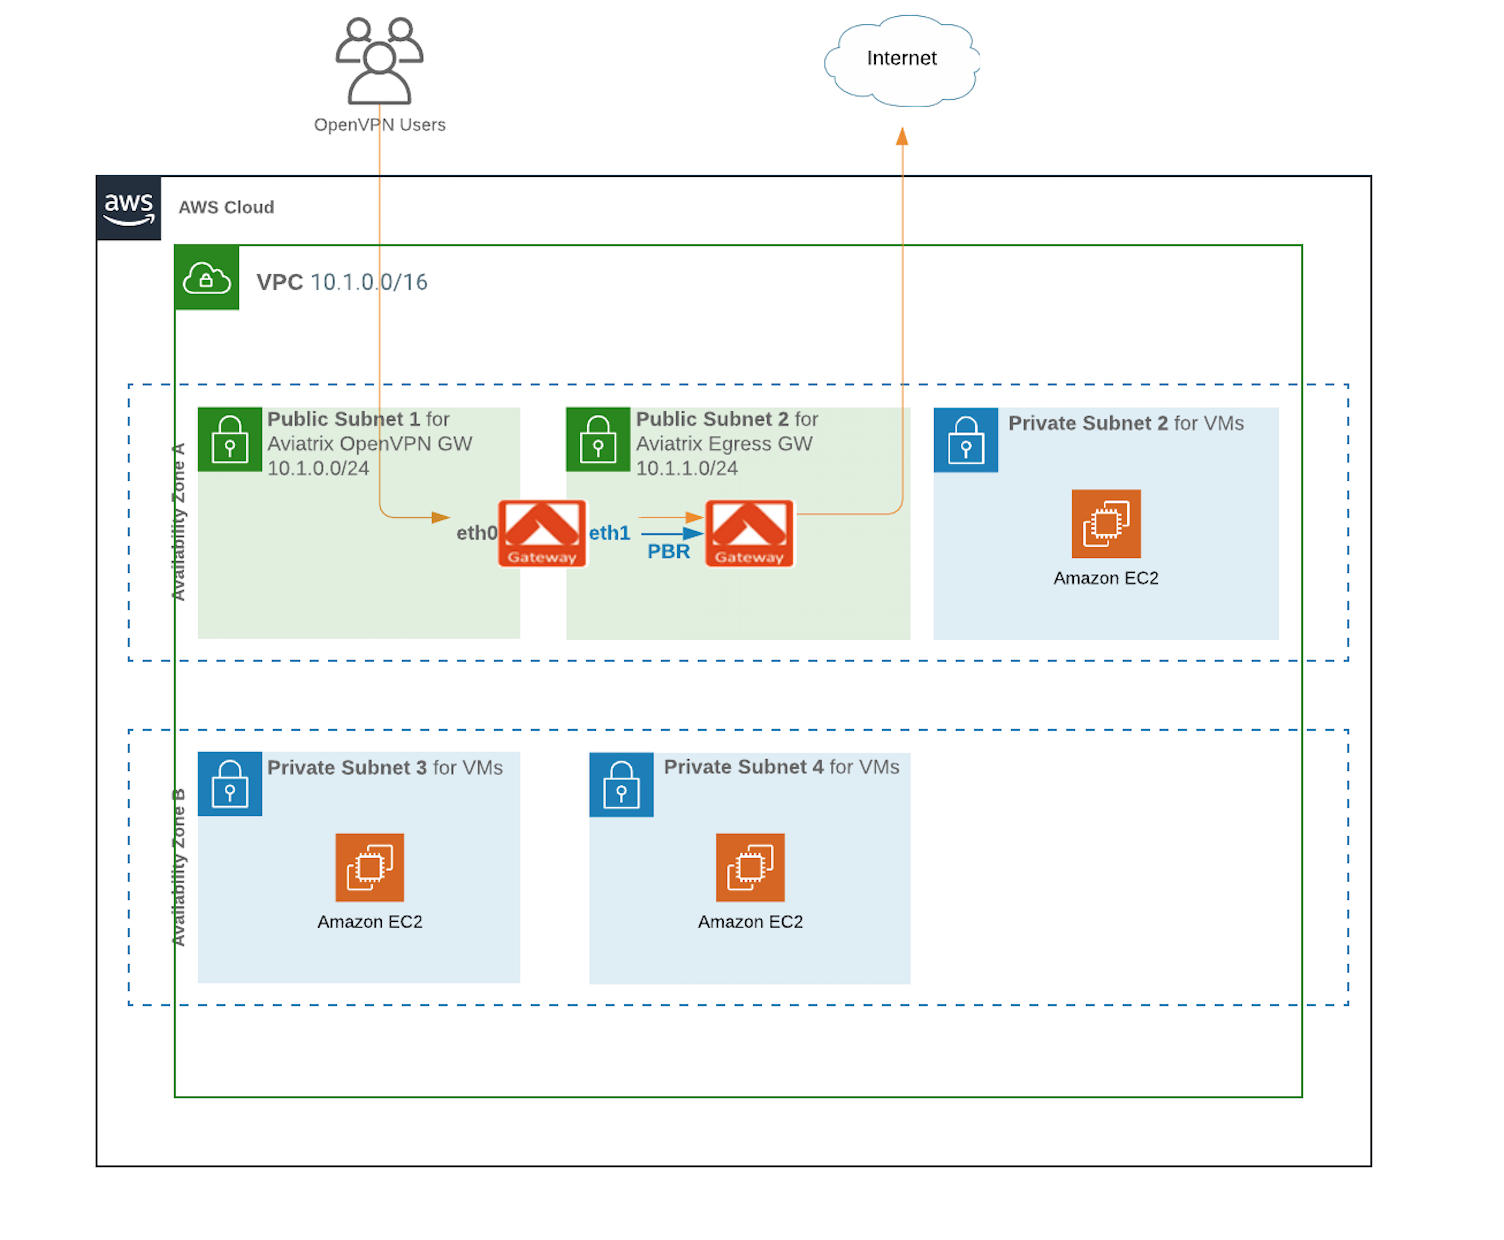
Task: Select the Internet cloud shape
Action: 901,60
